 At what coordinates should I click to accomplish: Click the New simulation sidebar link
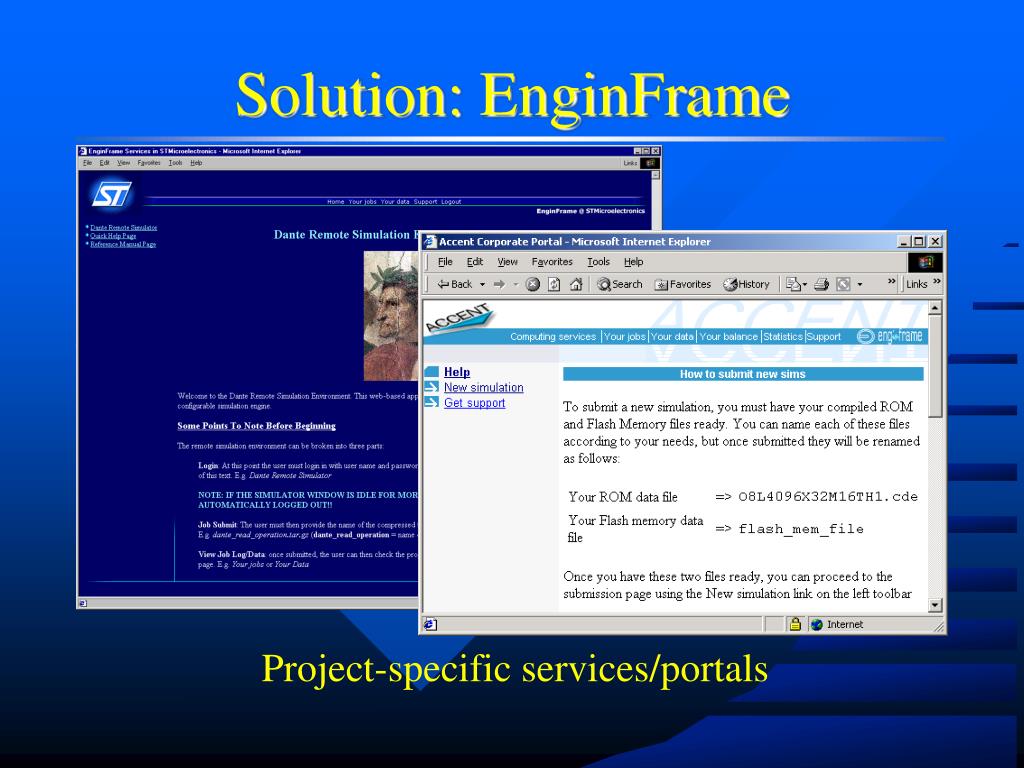pyautogui.click(x=483, y=387)
